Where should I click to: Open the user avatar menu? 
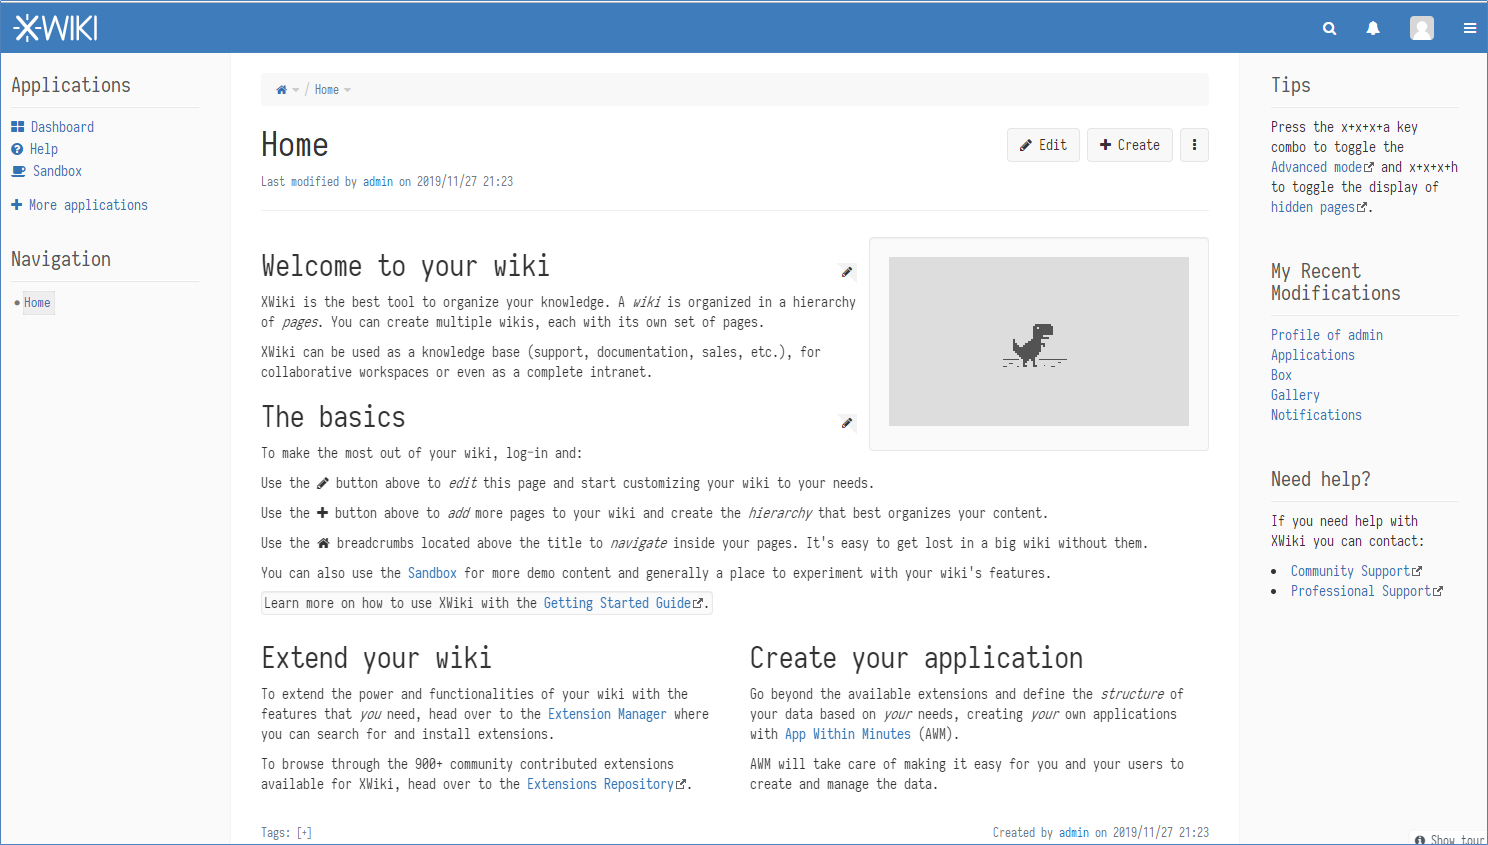click(x=1422, y=28)
